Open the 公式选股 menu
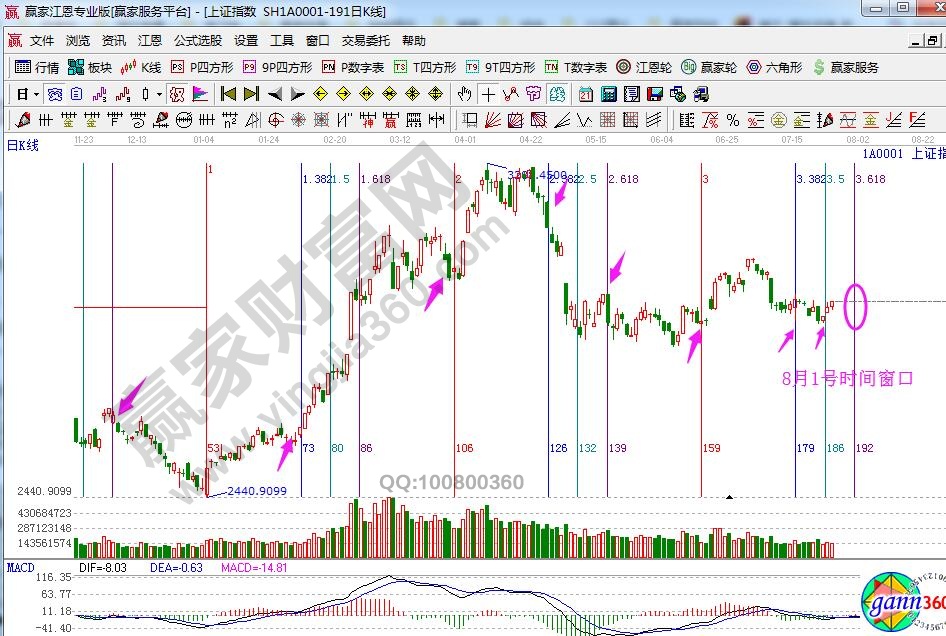The image size is (946, 636). click(x=198, y=41)
